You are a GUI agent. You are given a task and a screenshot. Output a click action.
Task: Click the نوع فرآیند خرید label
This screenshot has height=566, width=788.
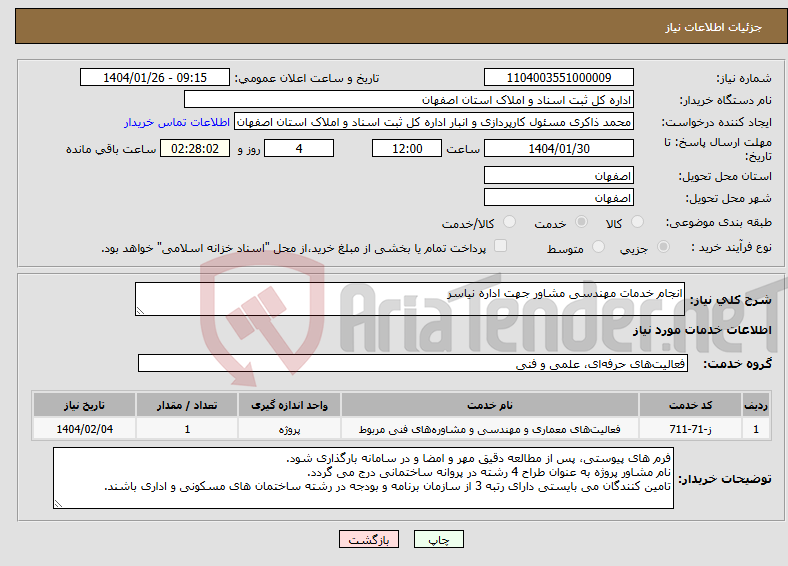(731, 247)
